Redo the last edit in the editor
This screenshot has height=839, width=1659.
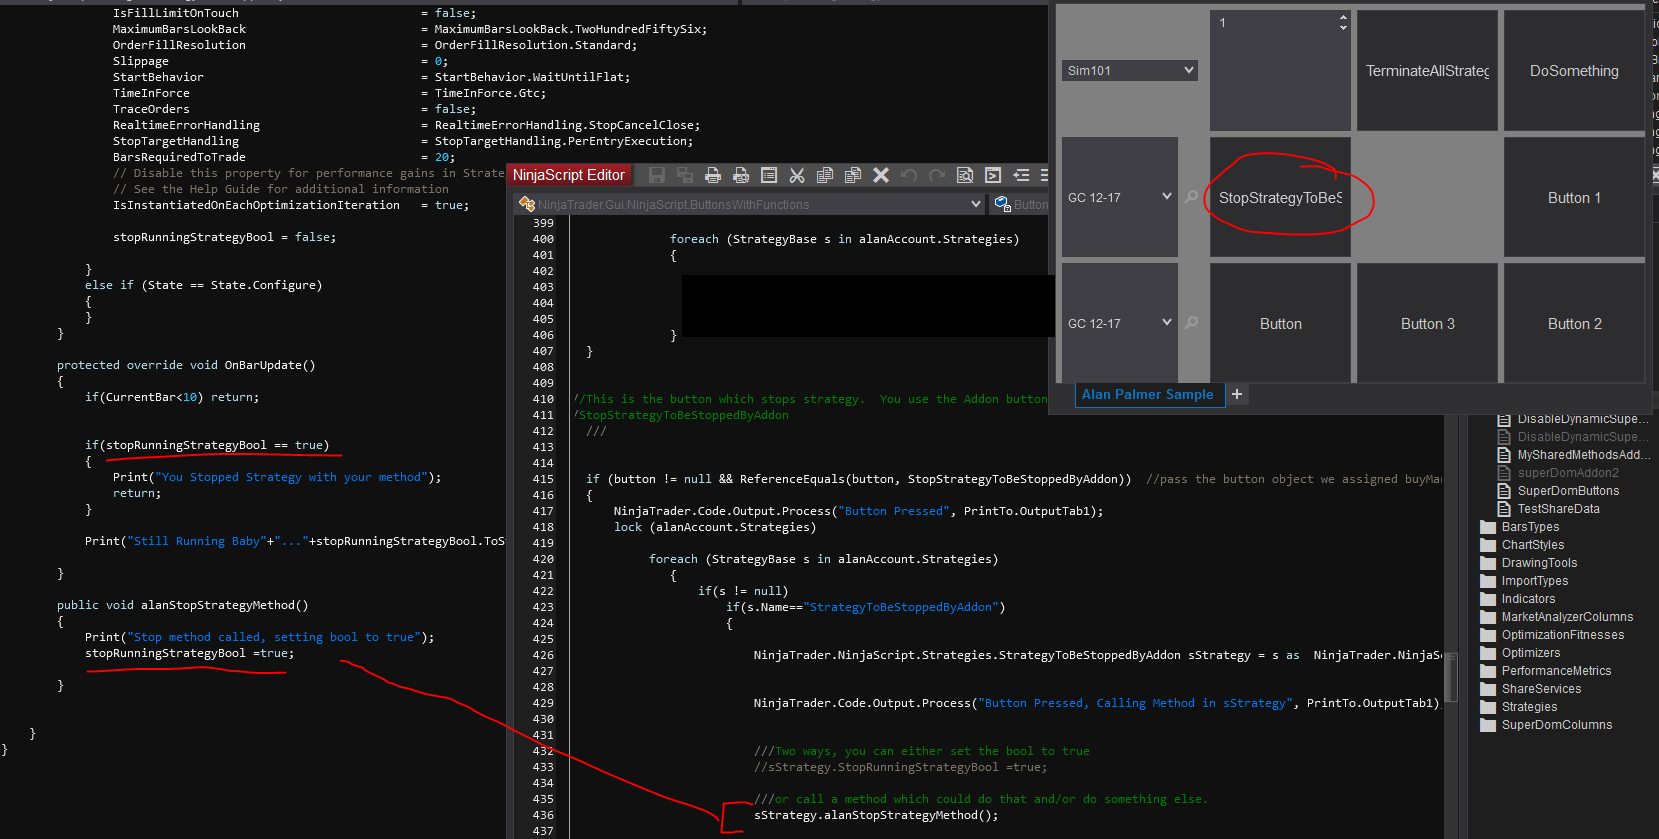[x=937, y=175]
